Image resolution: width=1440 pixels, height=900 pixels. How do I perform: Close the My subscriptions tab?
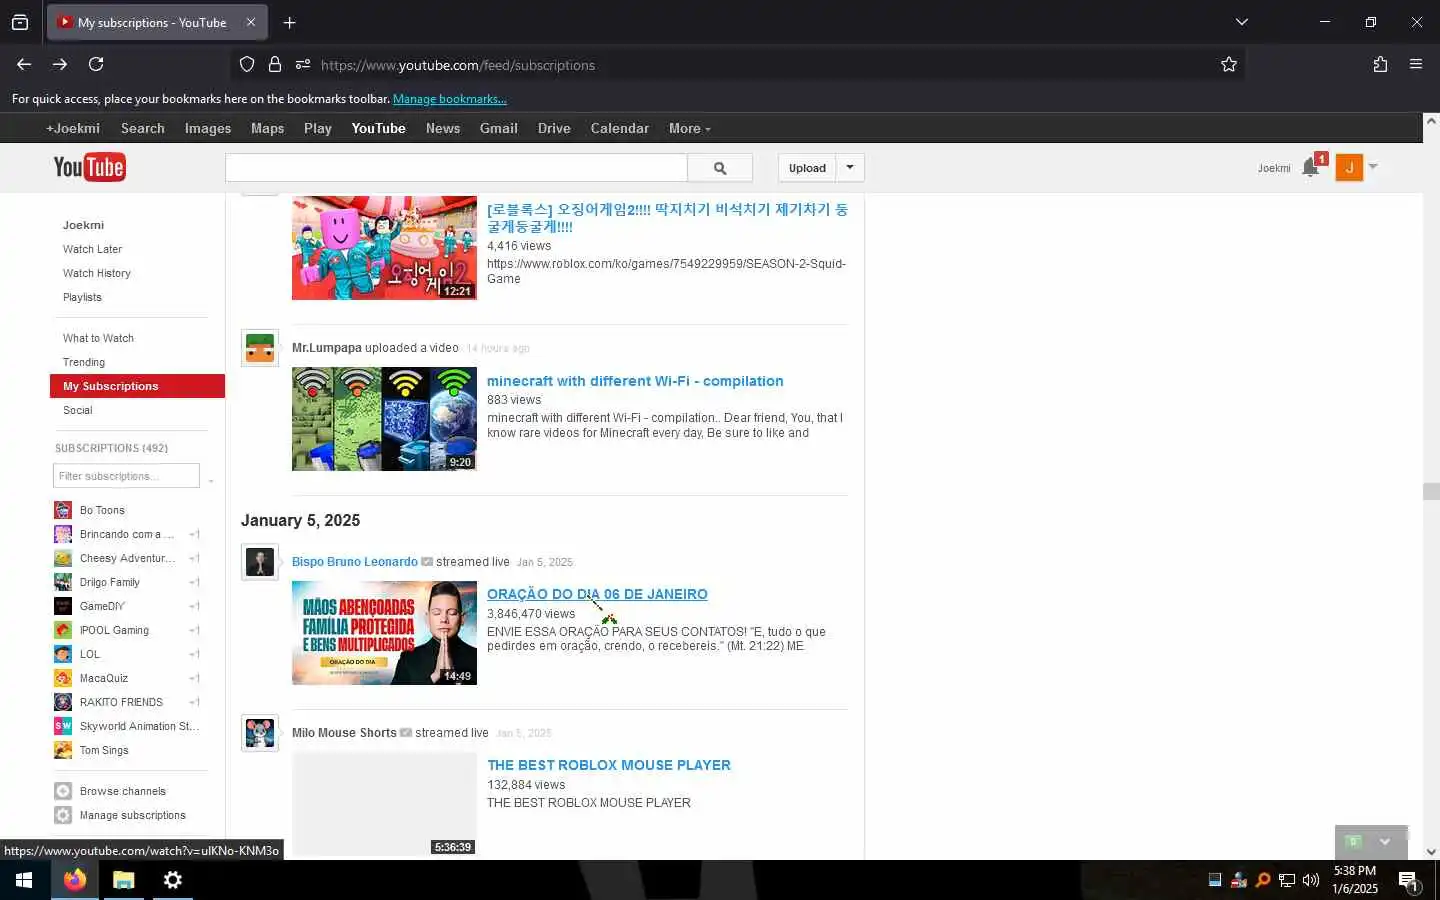point(251,22)
